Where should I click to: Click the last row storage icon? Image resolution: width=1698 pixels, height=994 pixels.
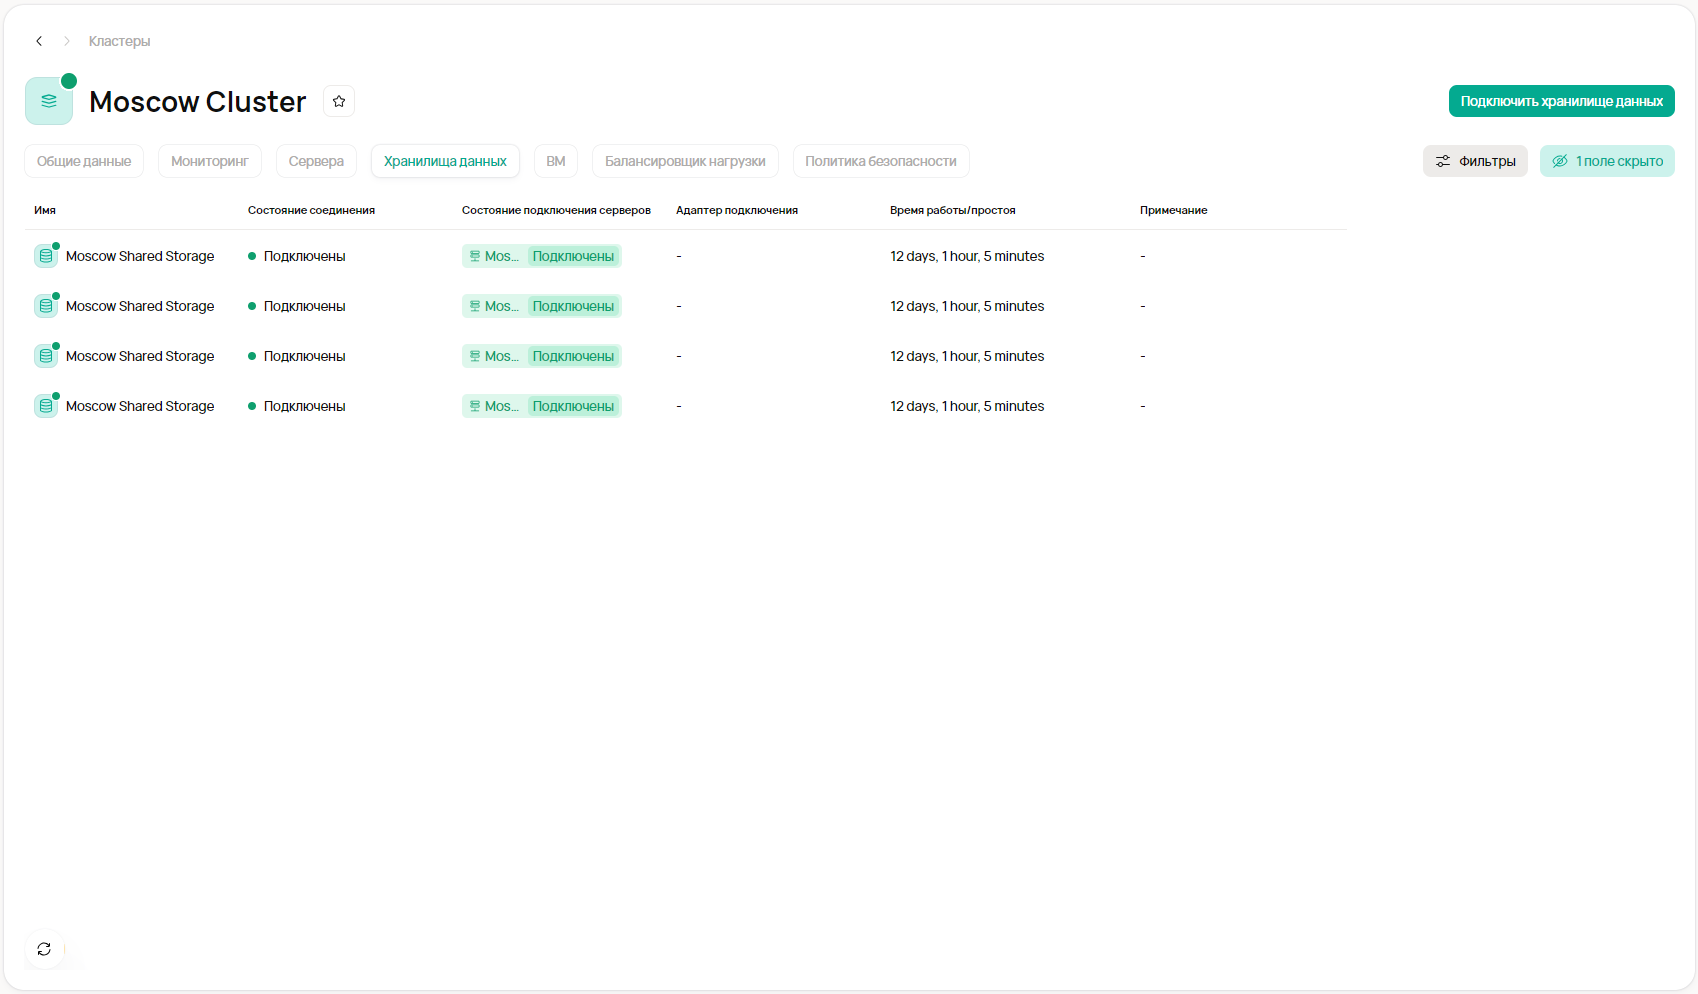click(x=46, y=406)
